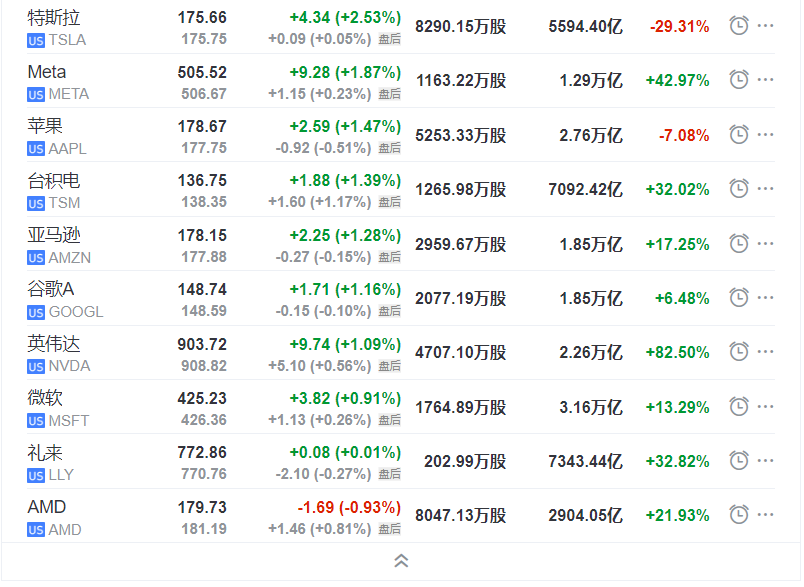
Task: Set a price alert for Tesla
Action: pyautogui.click(x=738, y=26)
